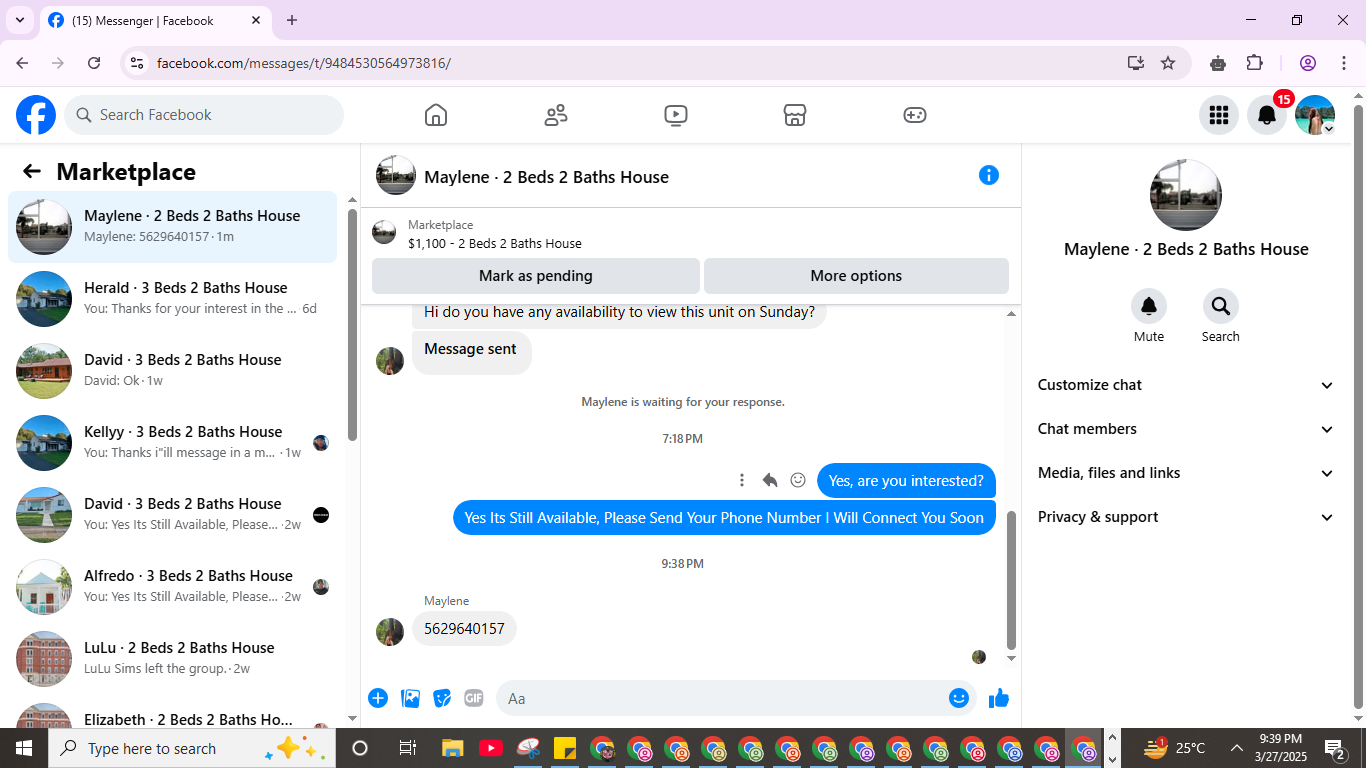
Task: Open the Maylene · 2 Beds 2 Baths House chat
Action: coord(172,227)
